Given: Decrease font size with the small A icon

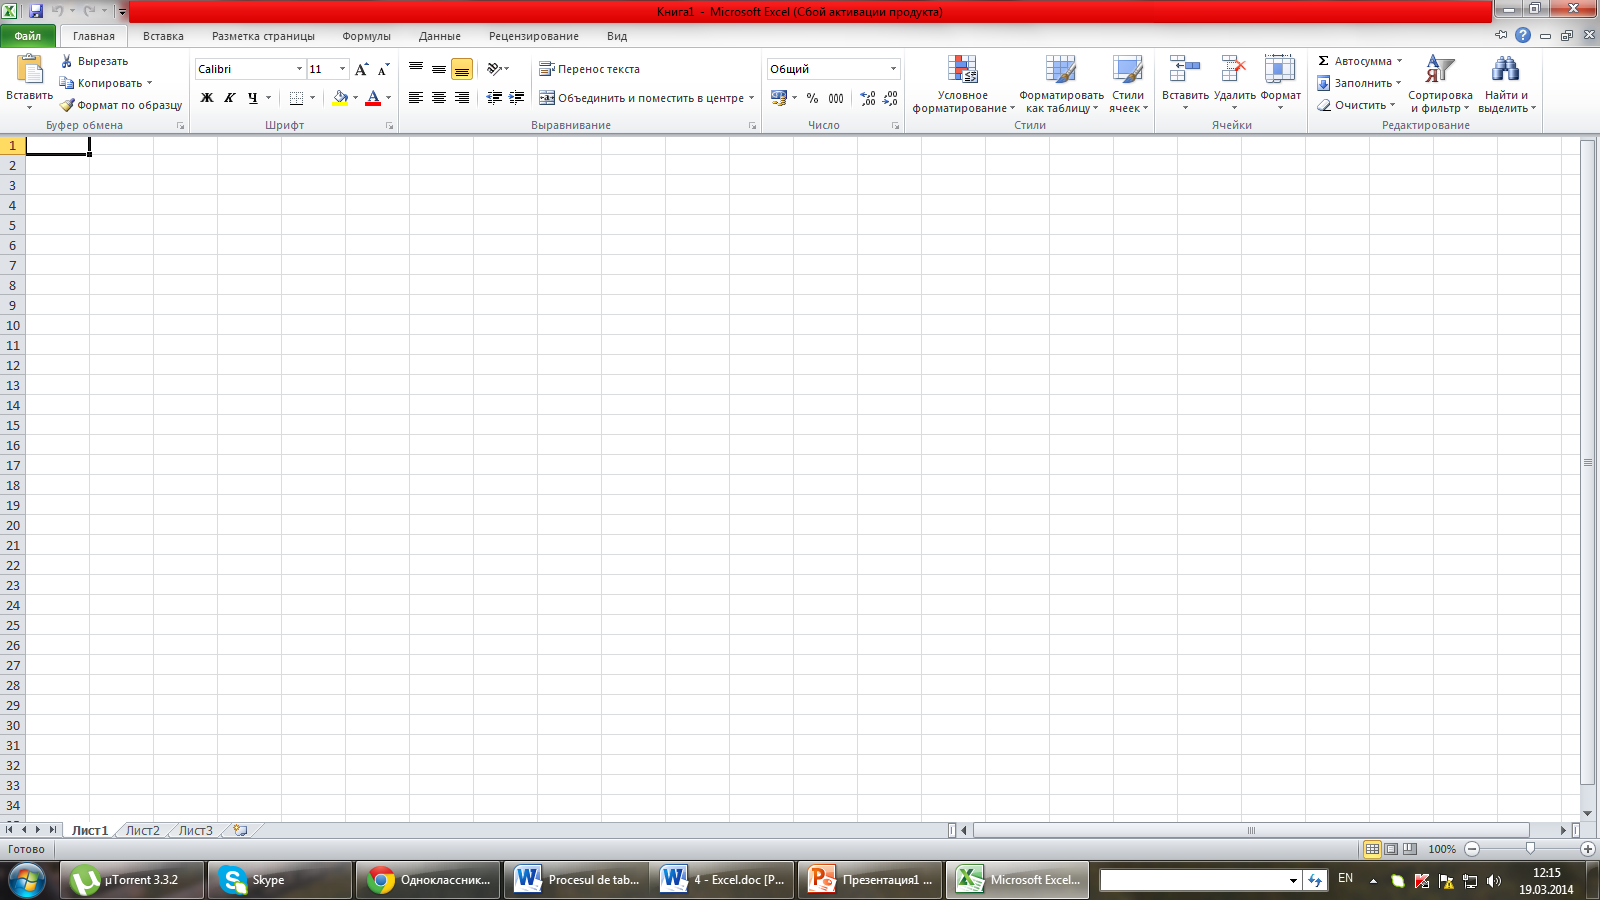Looking at the screenshot, I should pyautogui.click(x=384, y=69).
